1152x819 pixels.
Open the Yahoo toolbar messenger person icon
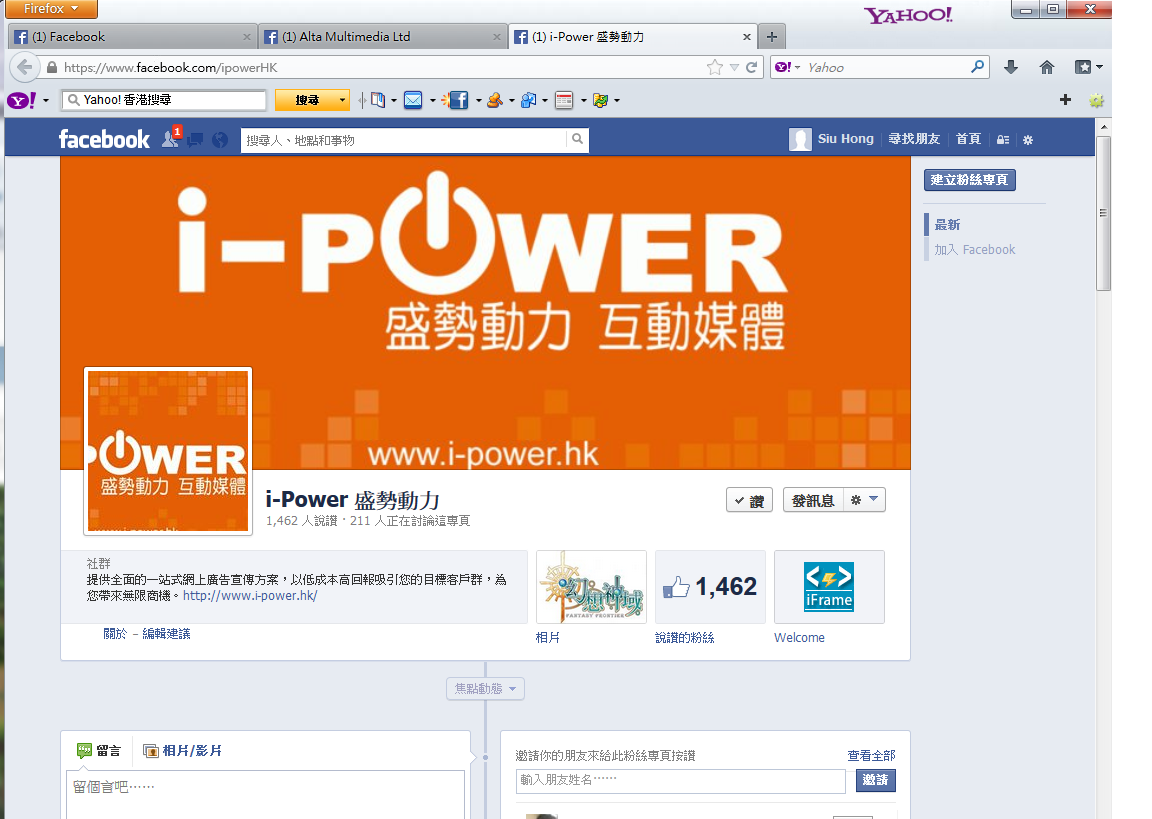pyautogui.click(x=495, y=100)
